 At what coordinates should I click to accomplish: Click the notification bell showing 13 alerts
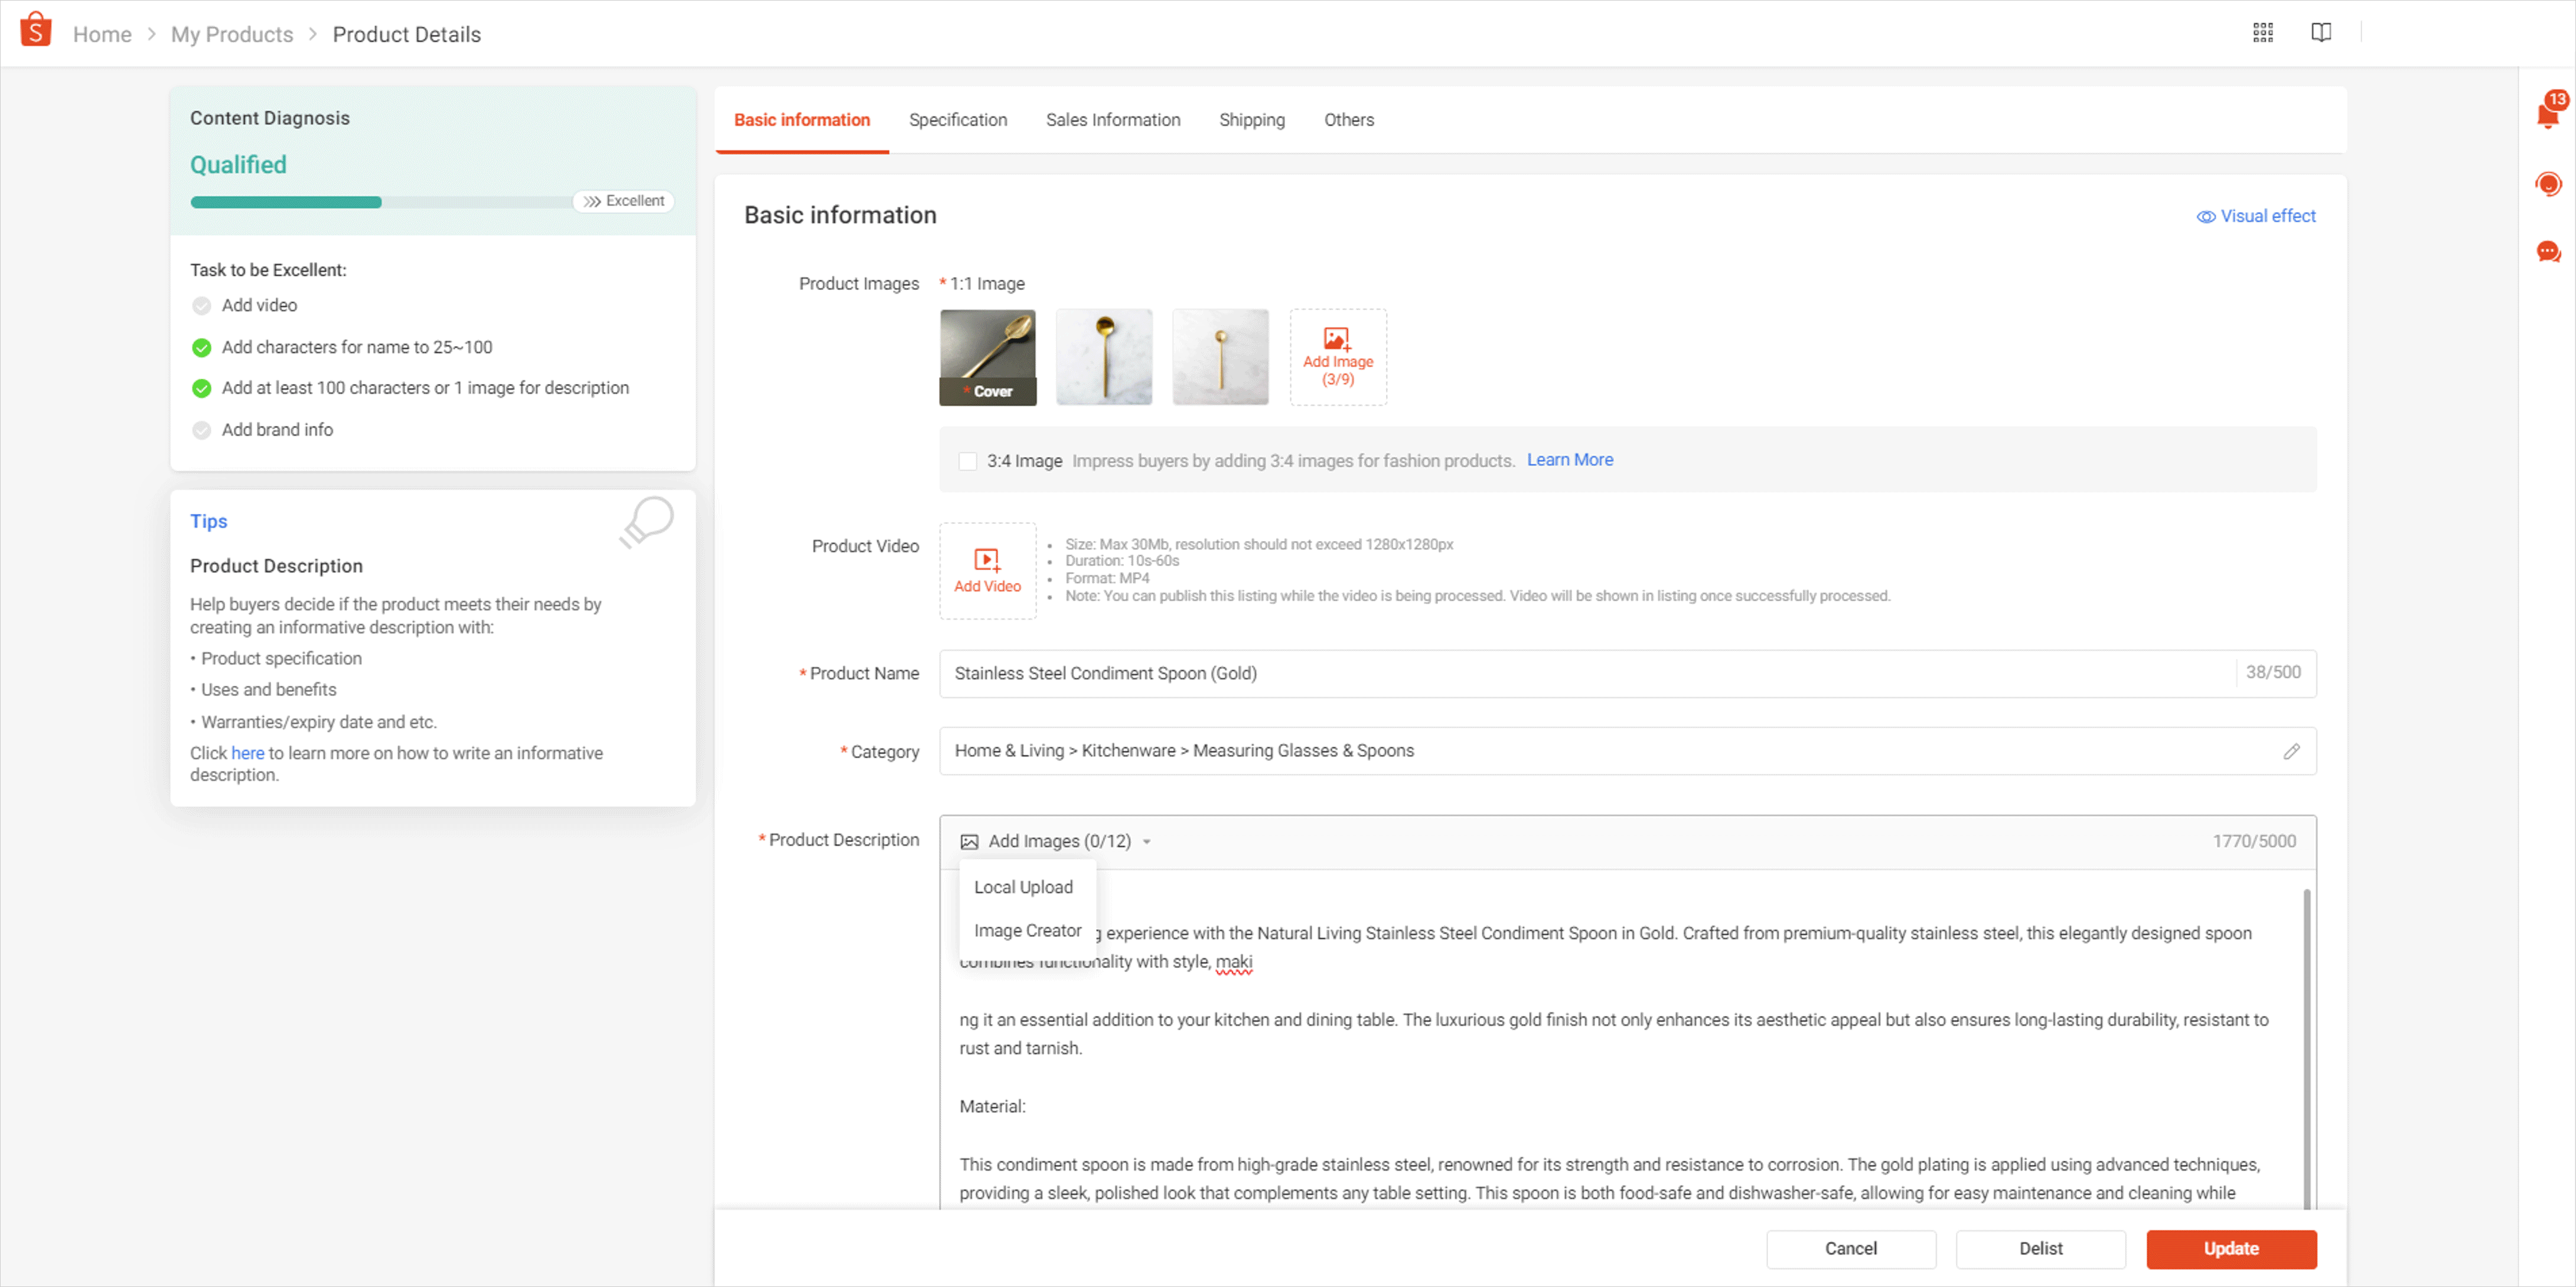2548,112
